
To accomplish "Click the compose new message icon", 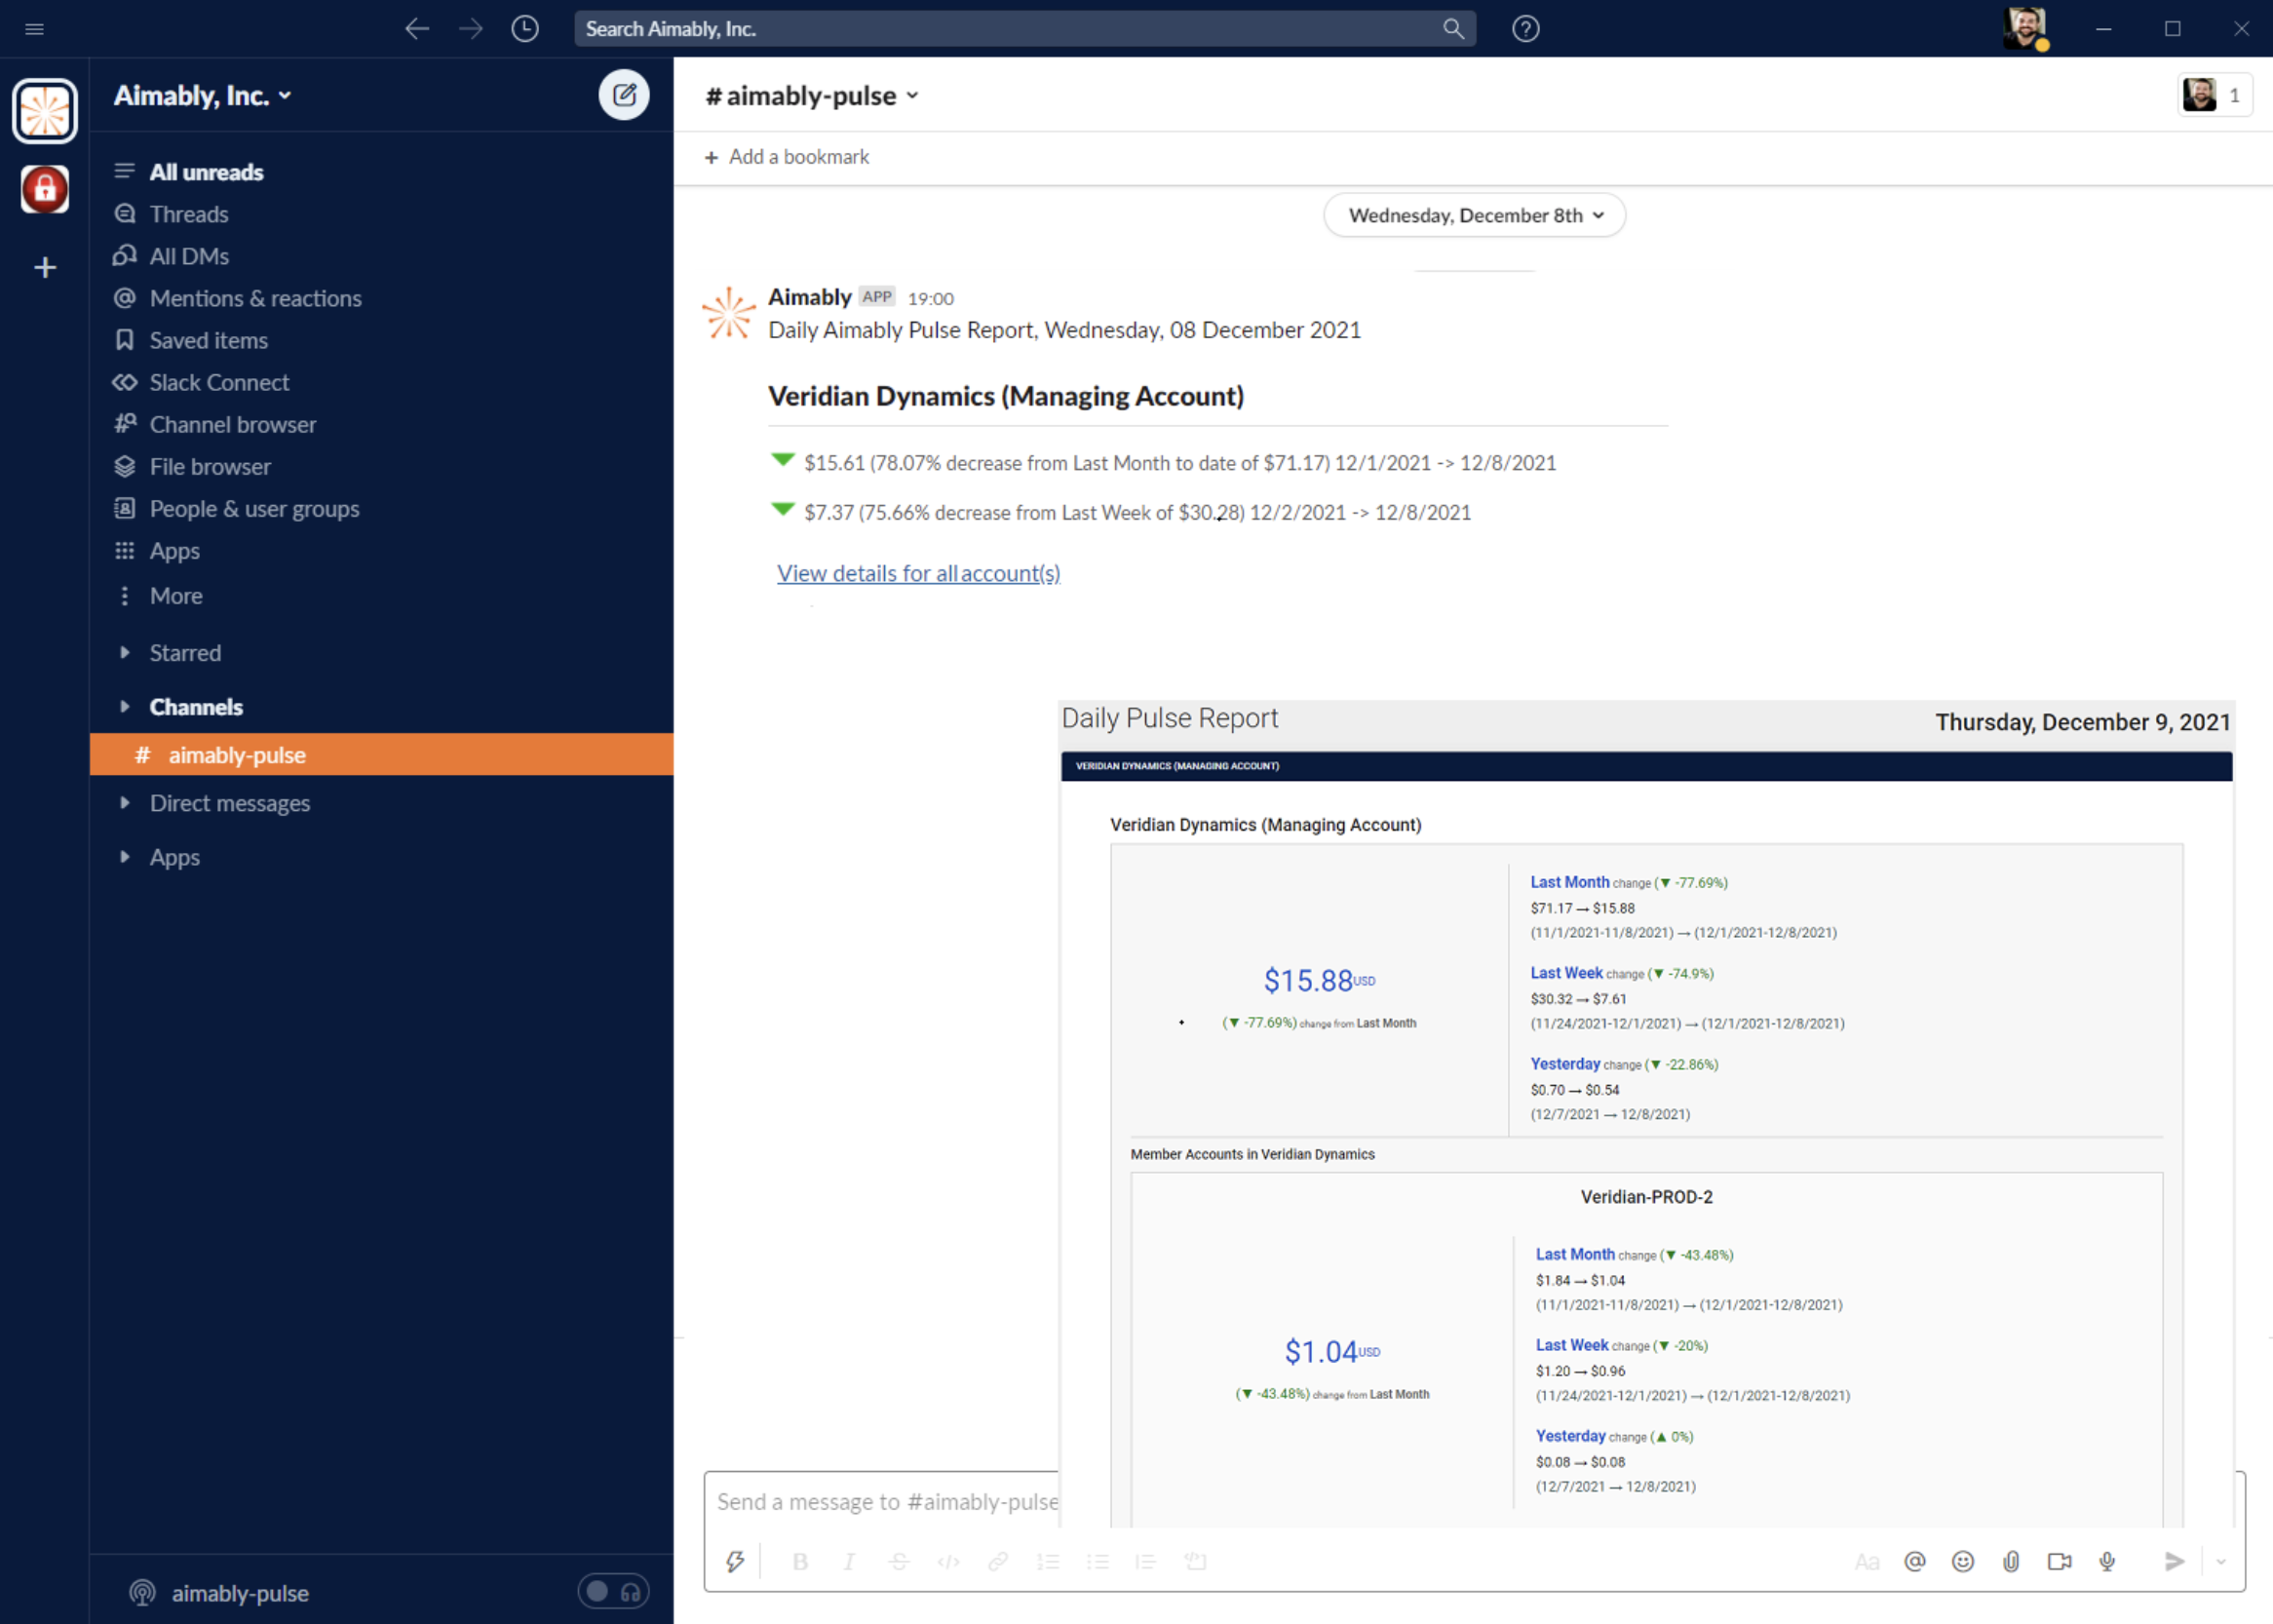I will pos(623,95).
